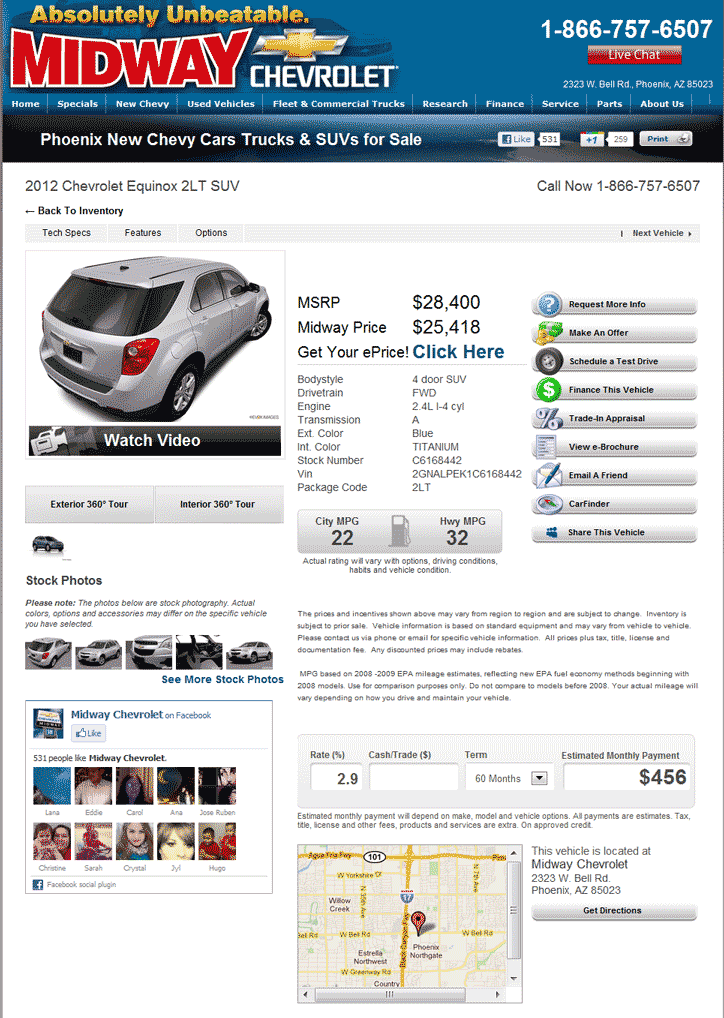Open the Interior 360° Tour

click(219, 504)
